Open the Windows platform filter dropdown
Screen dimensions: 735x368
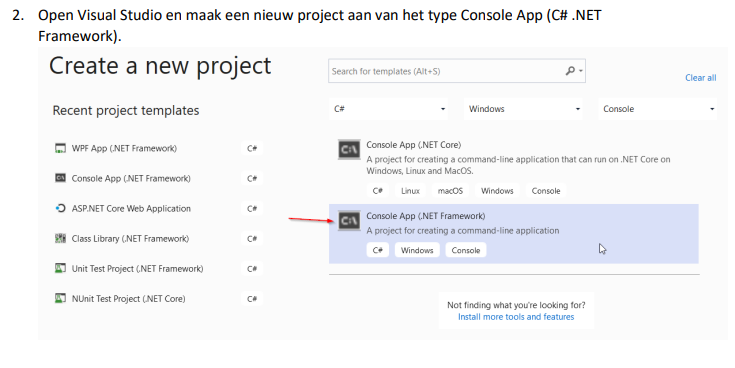point(523,109)
